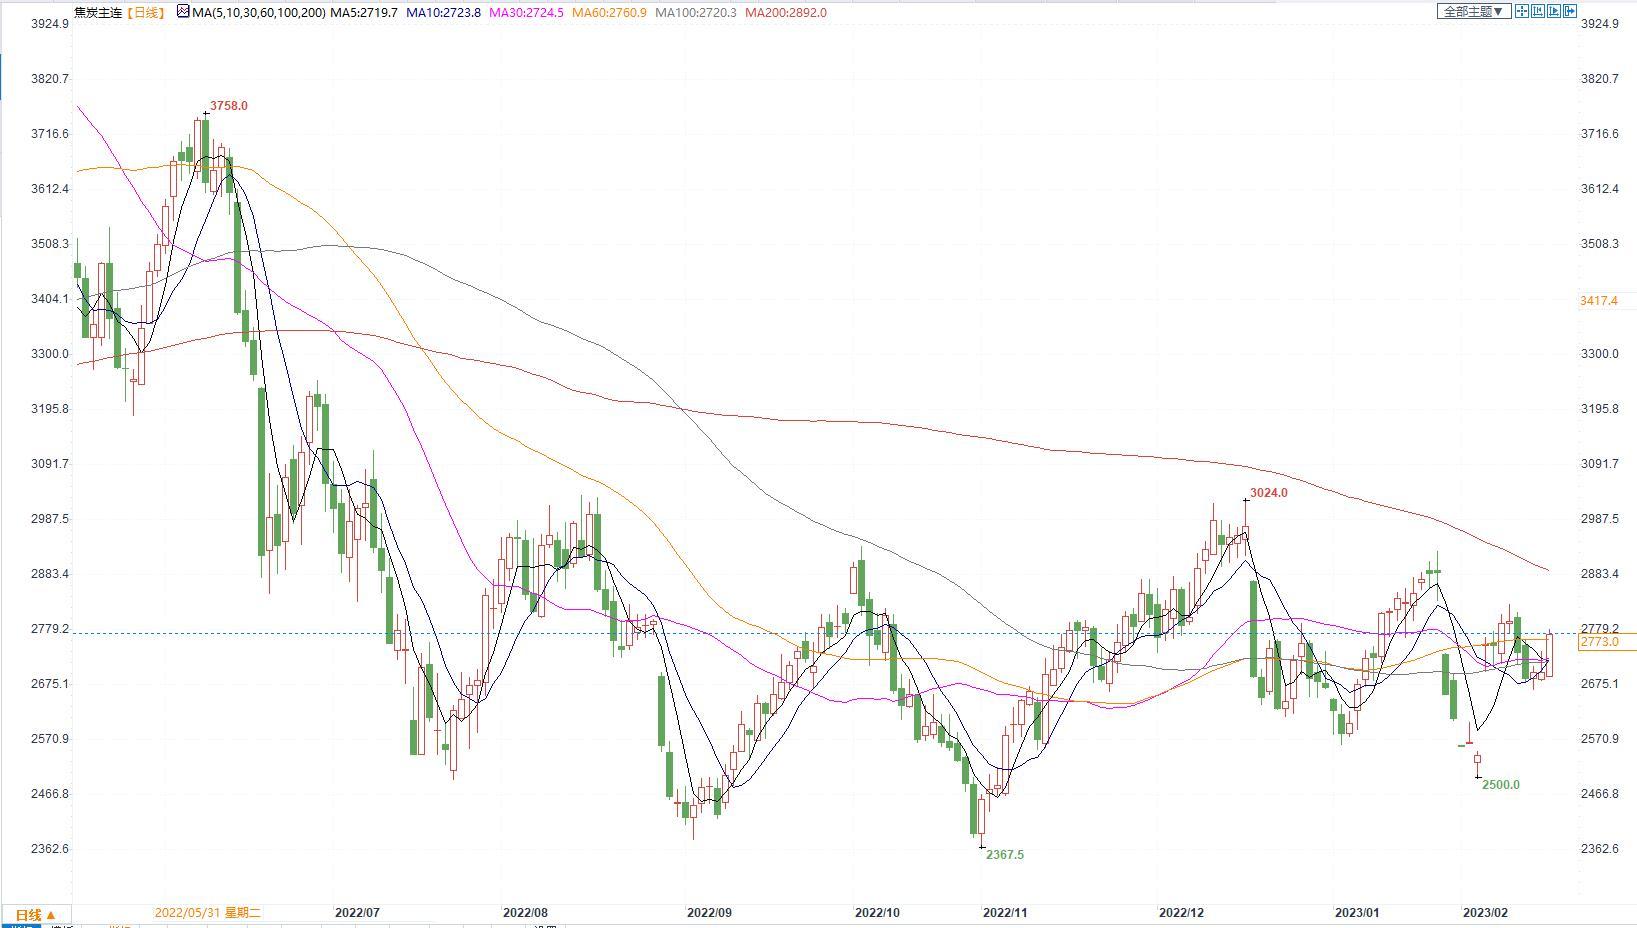Click the 2773.0 current price tag
1637x928 pixels.
coord(1598,642)
